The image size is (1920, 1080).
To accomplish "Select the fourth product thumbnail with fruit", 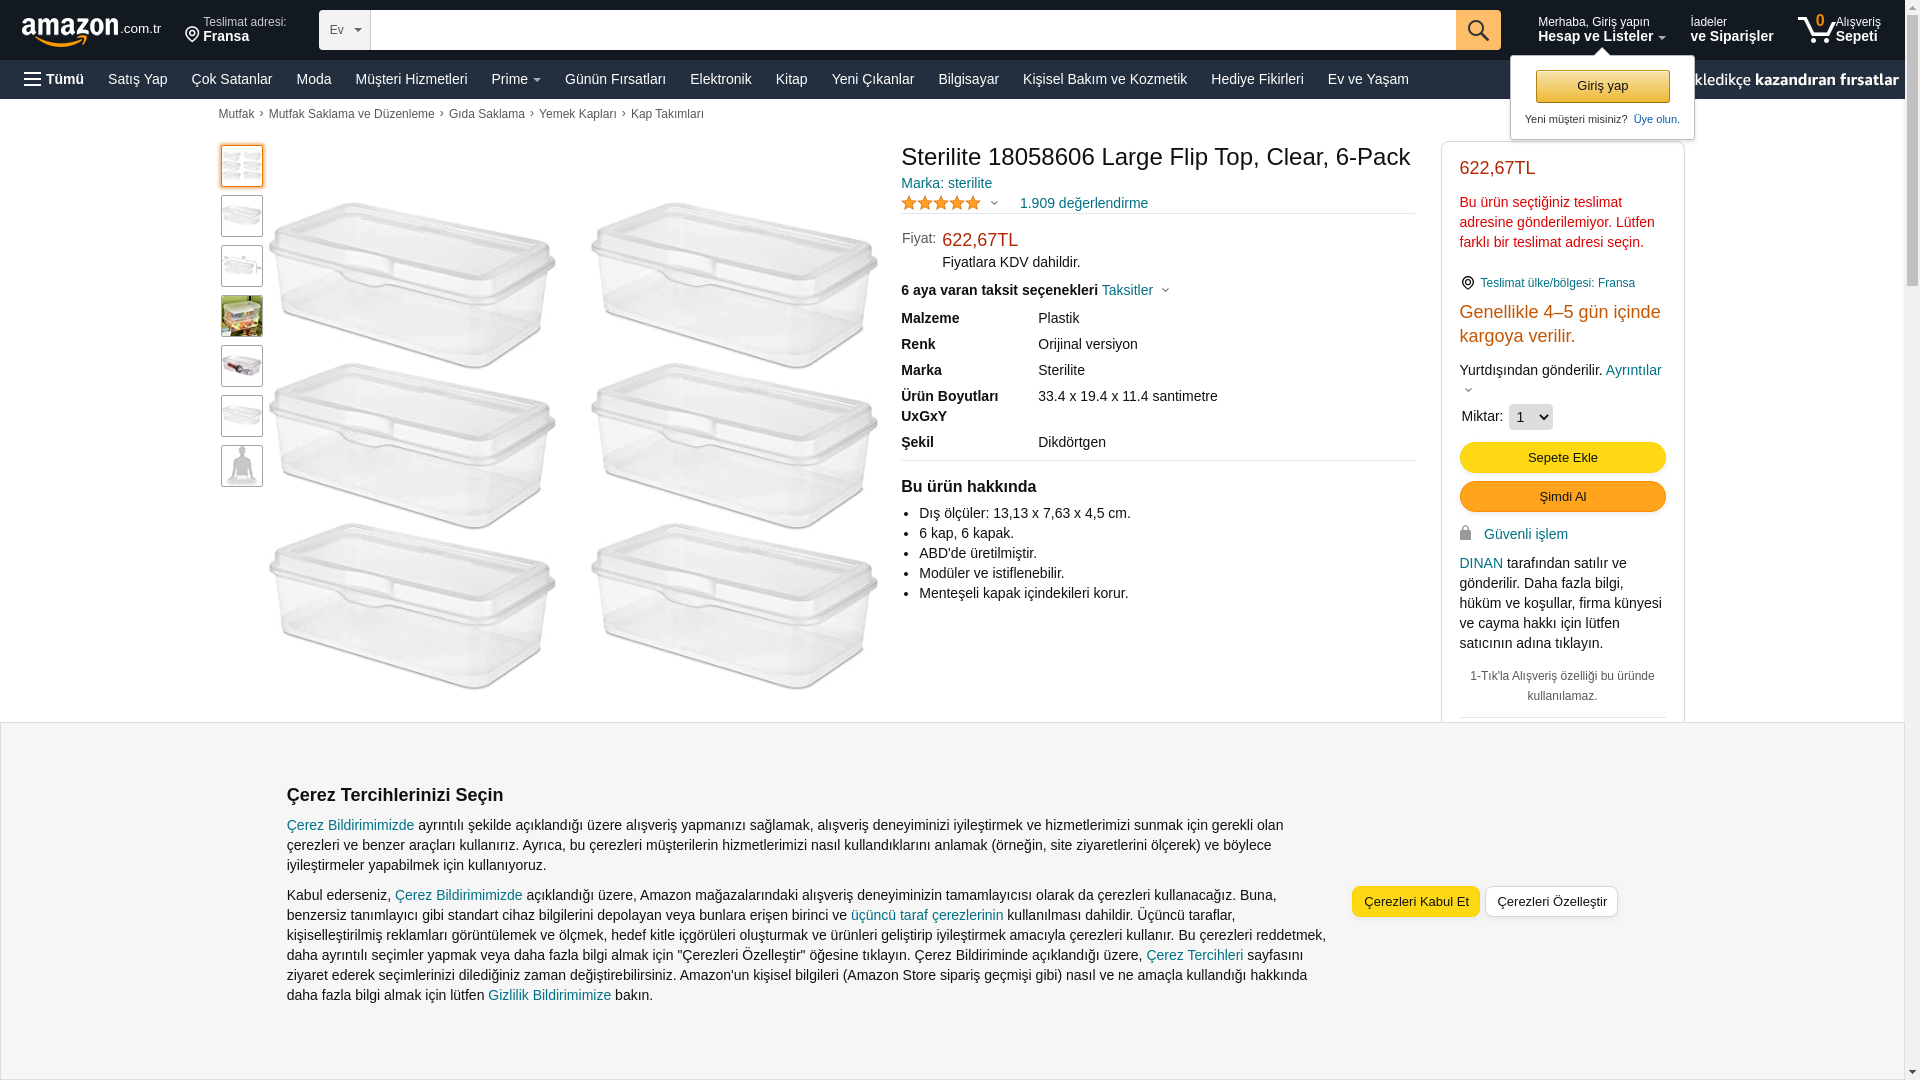I will click(x=242, y=316).
